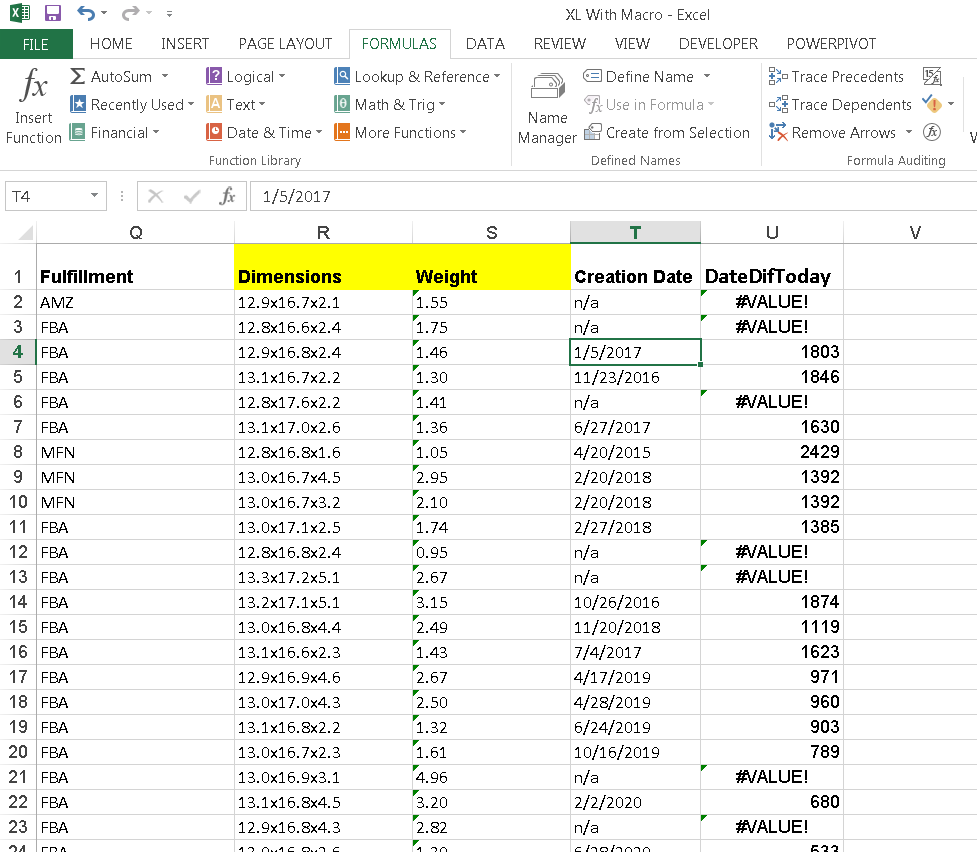This screenshot has height=852, width=977.
Task: Click the Math & Trig functions icon
Action: 341,104
